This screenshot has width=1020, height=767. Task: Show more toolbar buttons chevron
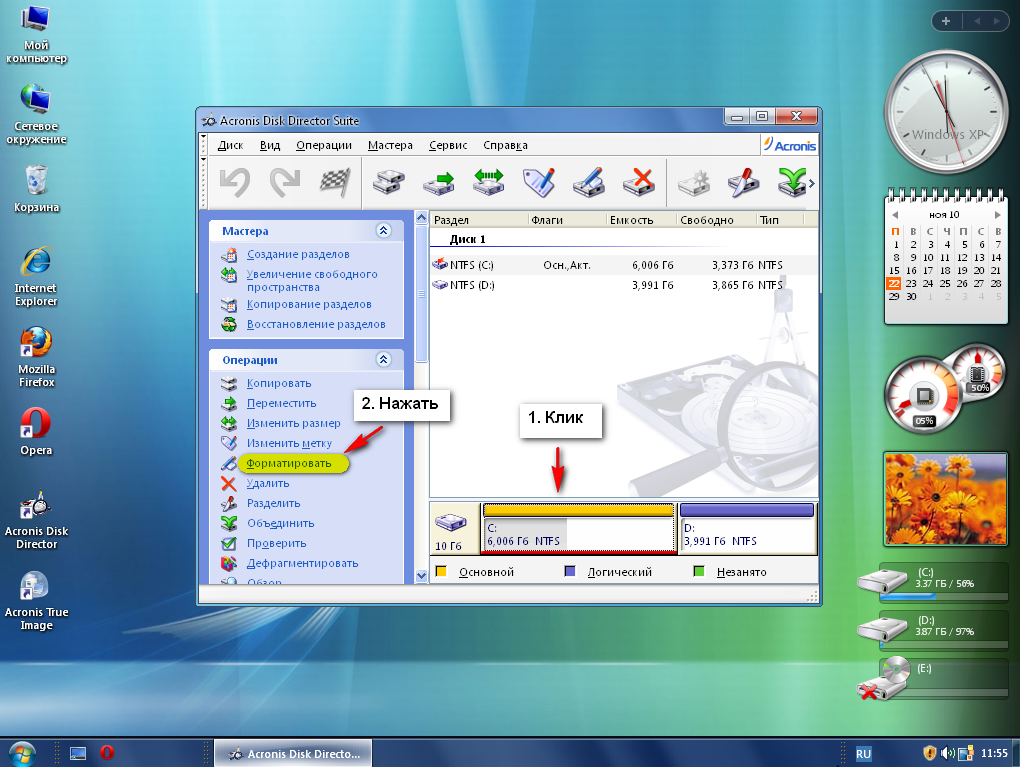point(812,183)
